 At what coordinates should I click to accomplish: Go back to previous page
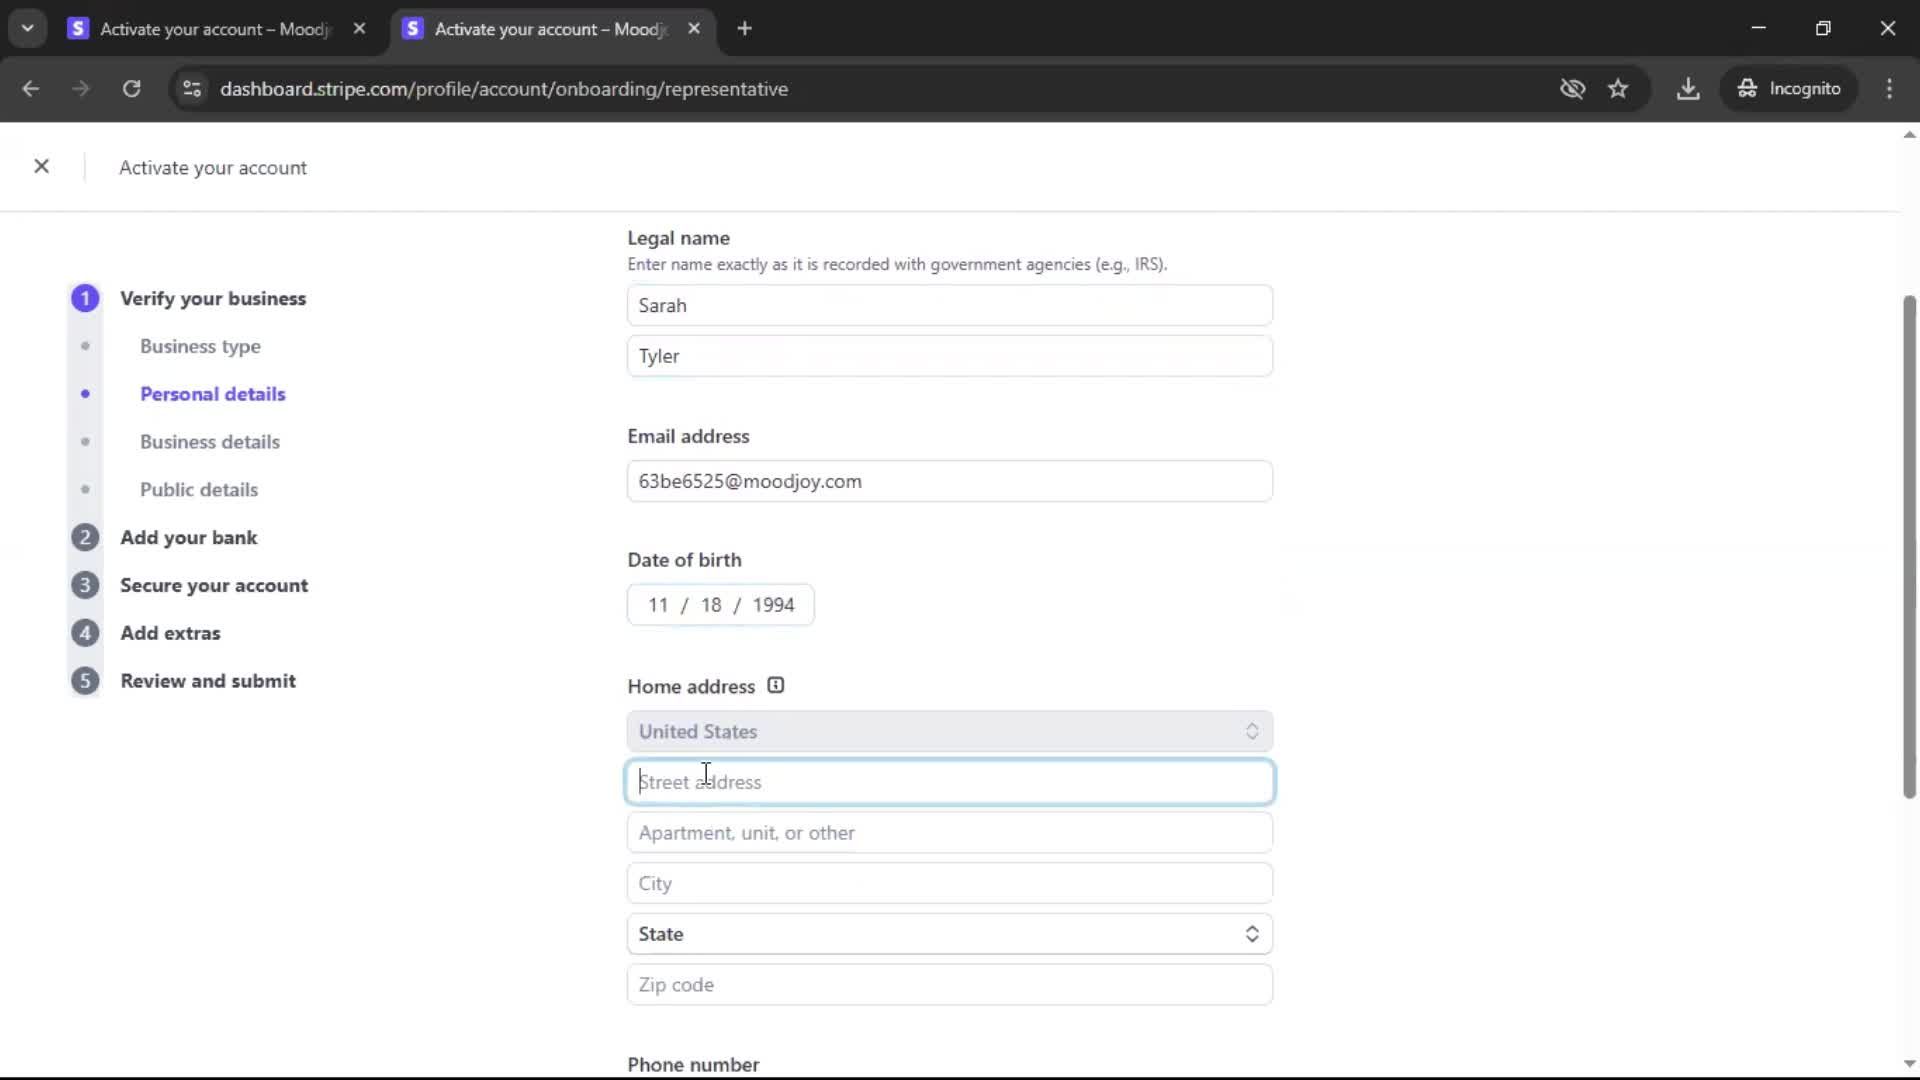[x=31, y=89]
